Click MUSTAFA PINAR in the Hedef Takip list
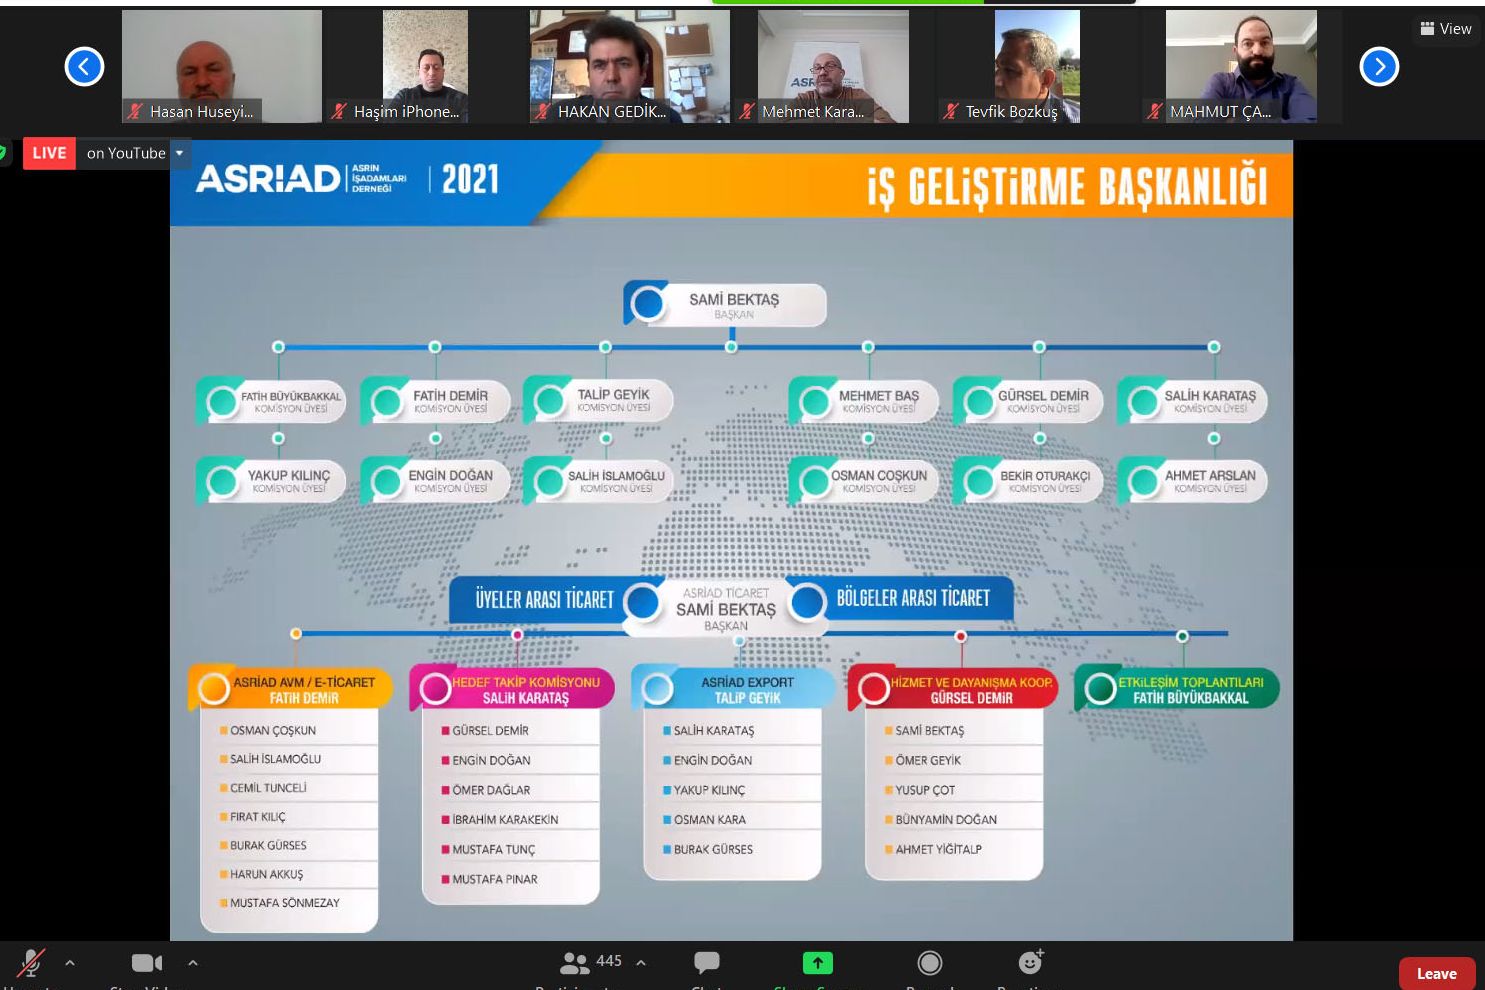The height and width of the screenshot is (990, 1485). [x=495, y=879]
